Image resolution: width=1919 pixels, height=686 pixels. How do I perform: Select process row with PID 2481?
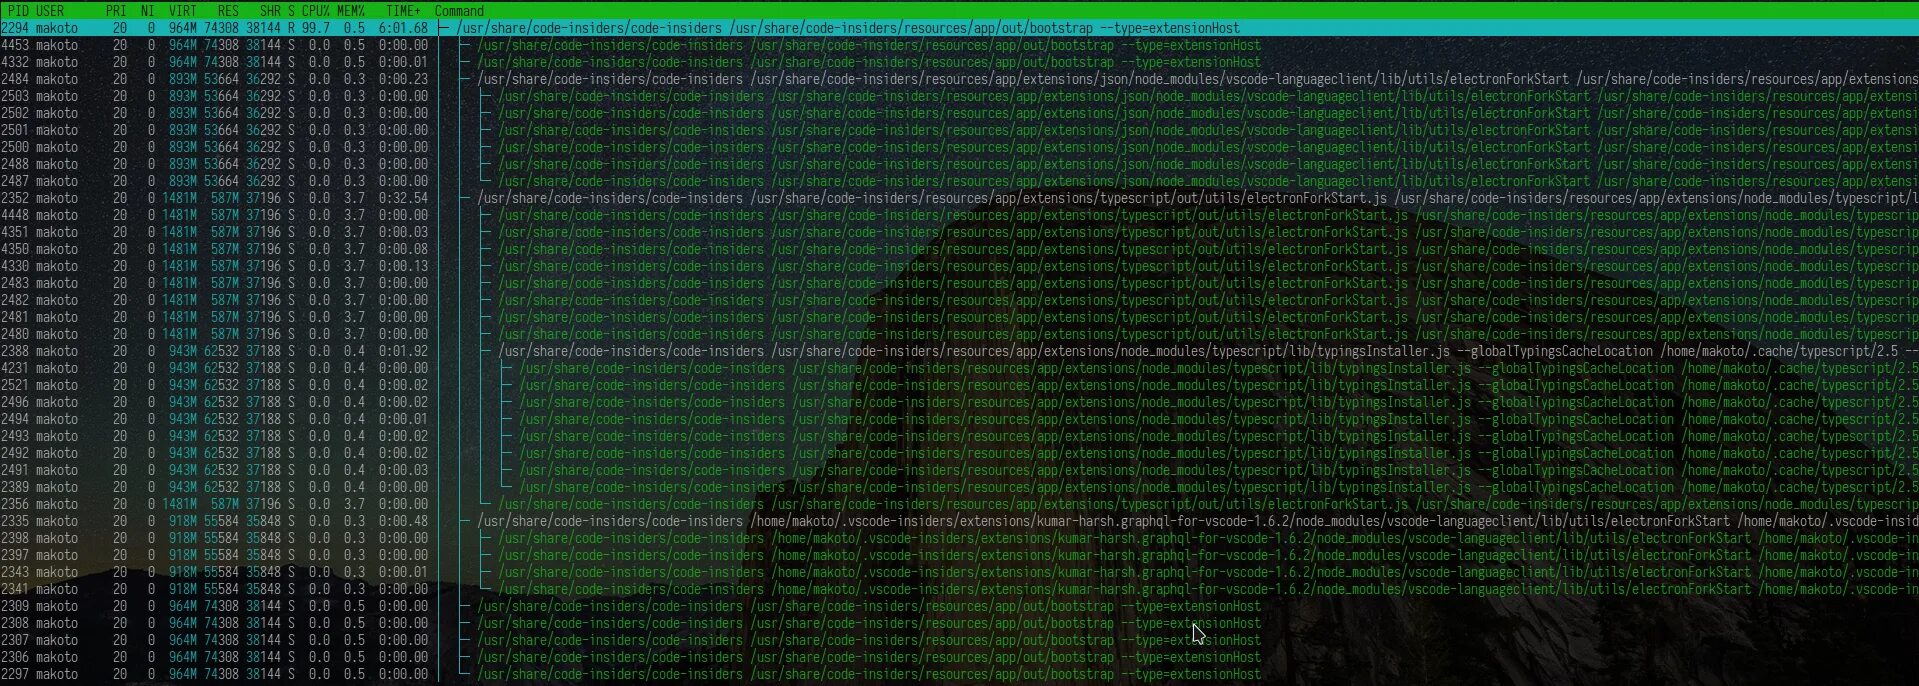click(959, 317)
